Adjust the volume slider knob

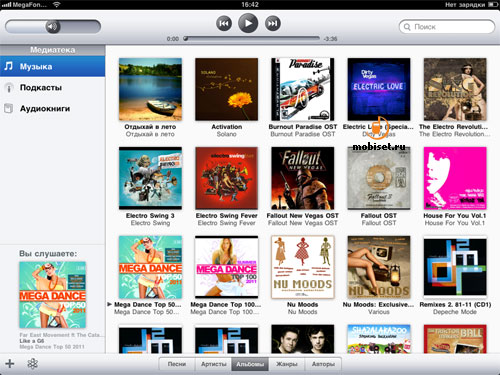click(53, 27)
